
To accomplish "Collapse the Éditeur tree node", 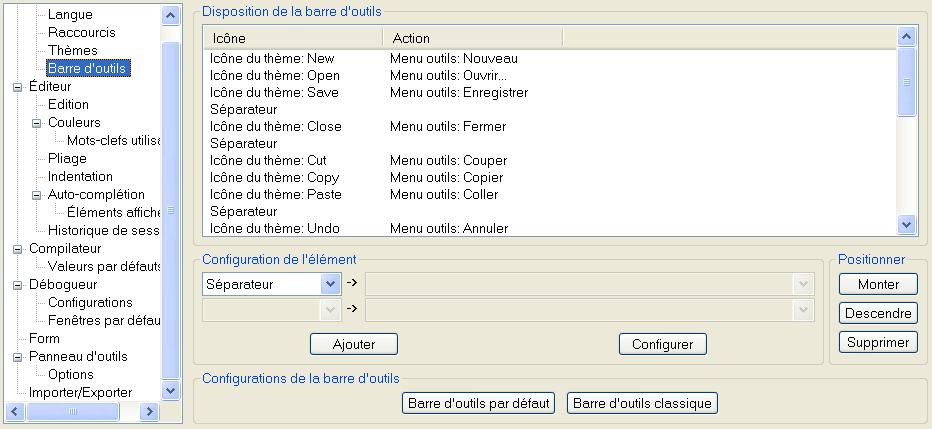I will tap(17, 87).
